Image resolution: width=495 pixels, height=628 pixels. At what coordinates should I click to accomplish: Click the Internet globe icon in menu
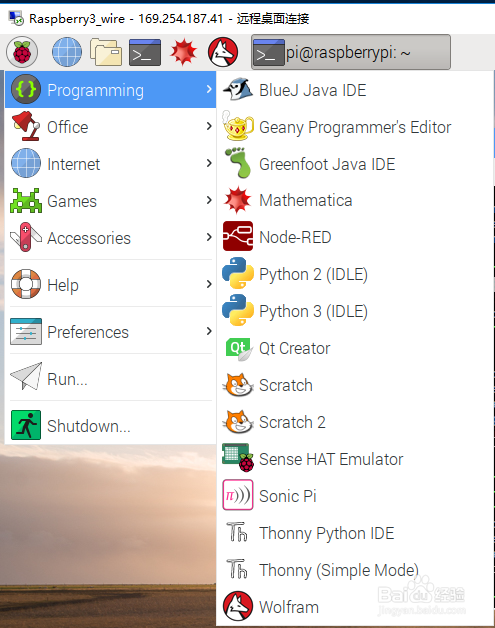(x=26, y=163)
